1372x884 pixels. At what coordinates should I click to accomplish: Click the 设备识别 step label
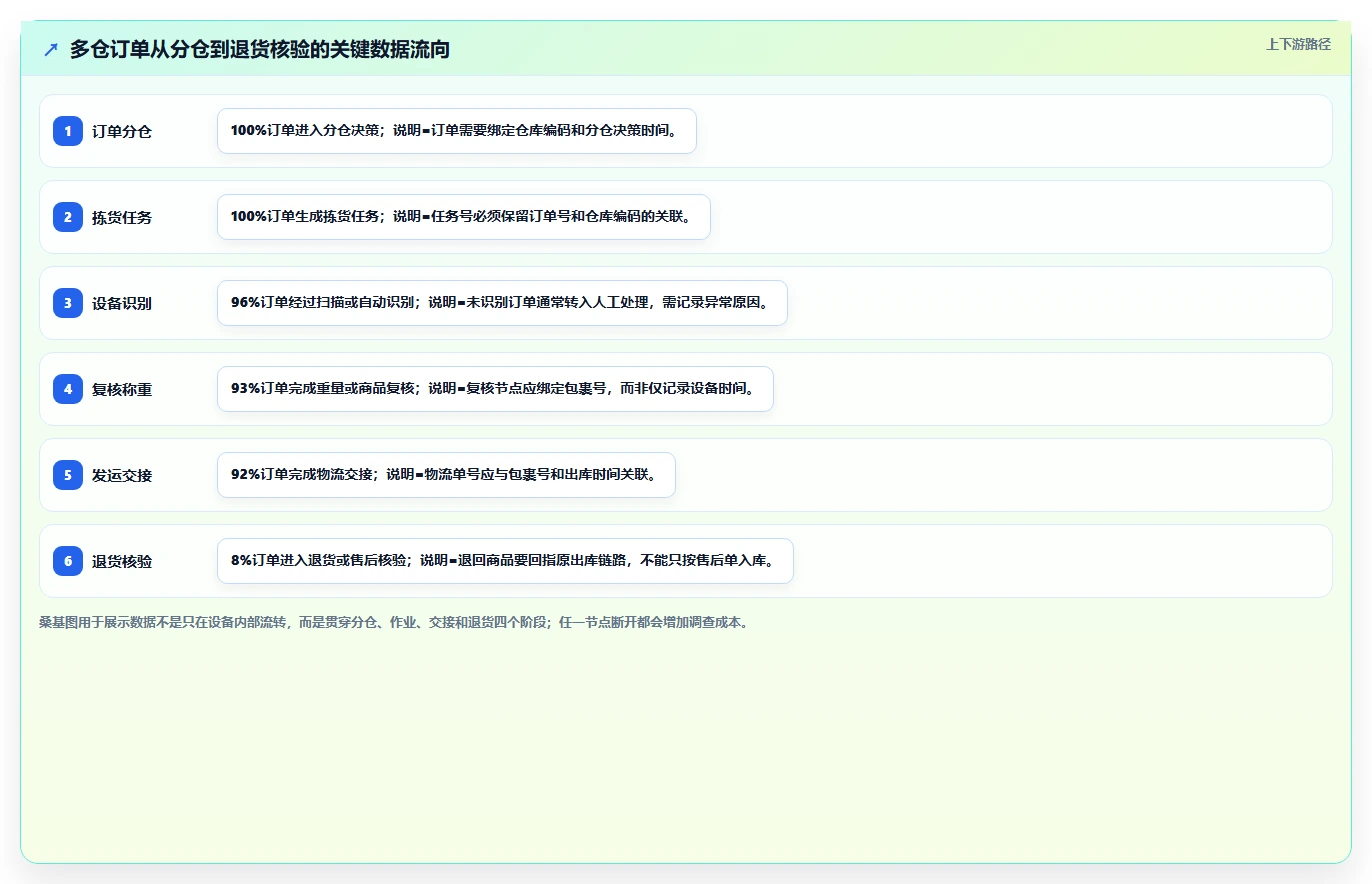tap(122, 303)
